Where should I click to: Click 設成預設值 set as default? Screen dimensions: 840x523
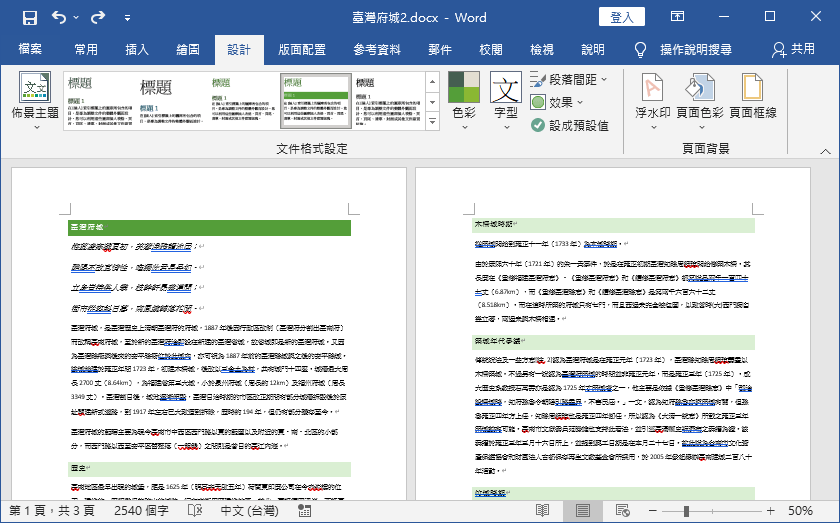point(570,125)
